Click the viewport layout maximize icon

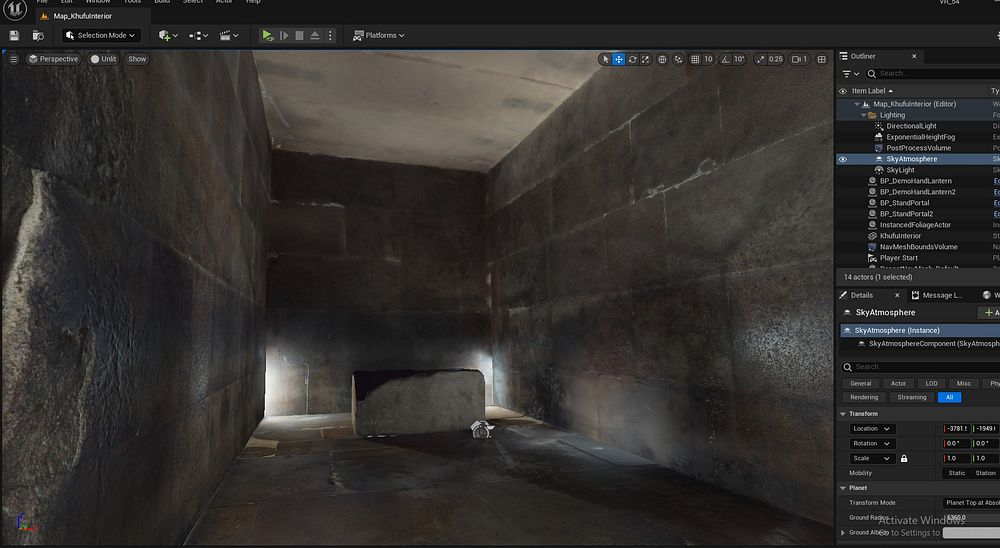pyautogui.click(x=822, y=59)
